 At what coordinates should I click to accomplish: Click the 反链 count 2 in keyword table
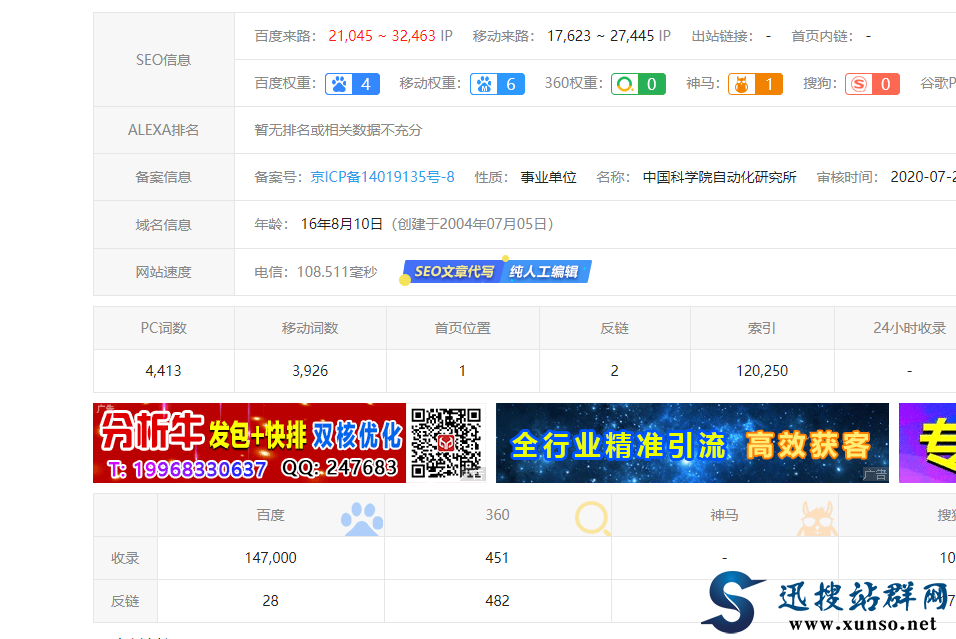tap(615, 371)
